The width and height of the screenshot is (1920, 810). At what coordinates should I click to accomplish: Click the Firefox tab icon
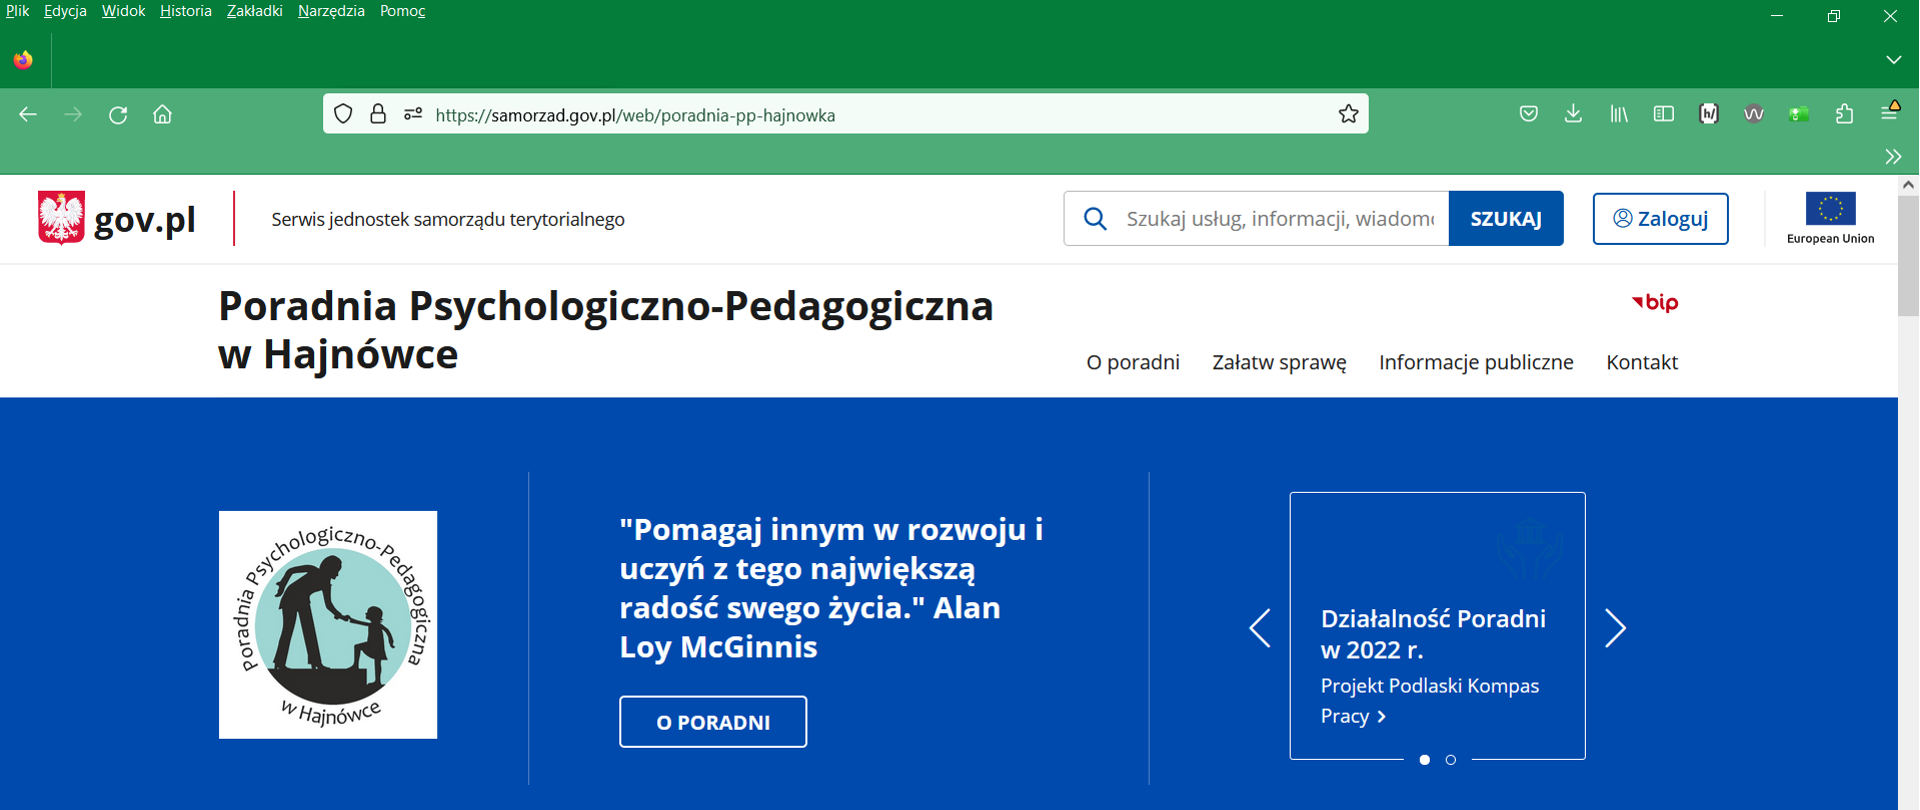pos(23,60)
